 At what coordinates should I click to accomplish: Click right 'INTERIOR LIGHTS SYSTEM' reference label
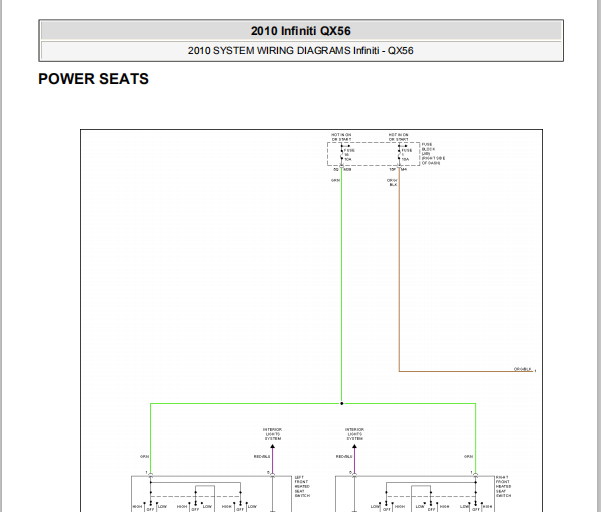pos(355,434)
